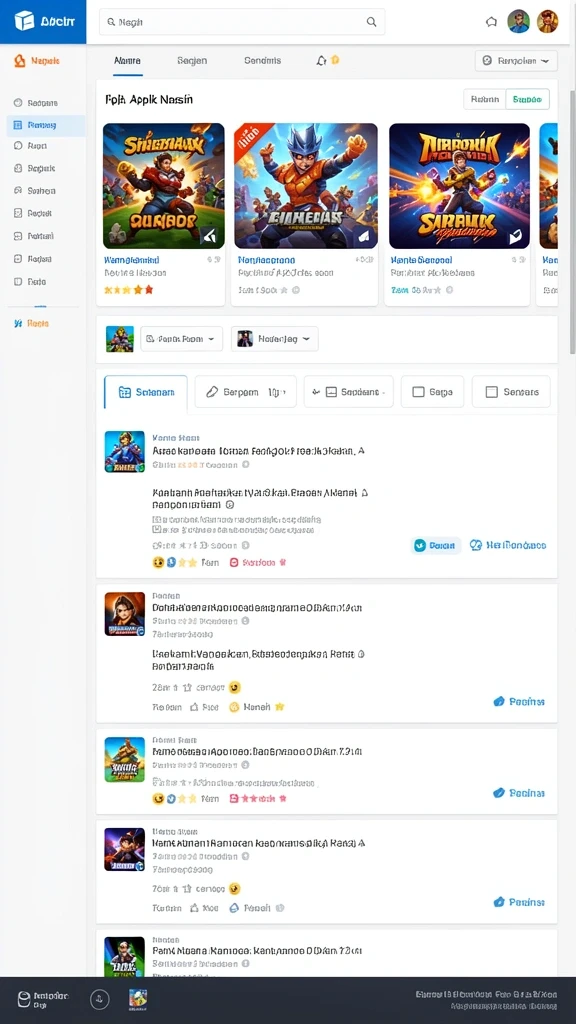Click the corner badge on the first game artwork
The width and height of the screenshot is (576, 1024).
[x=212, y=236]
